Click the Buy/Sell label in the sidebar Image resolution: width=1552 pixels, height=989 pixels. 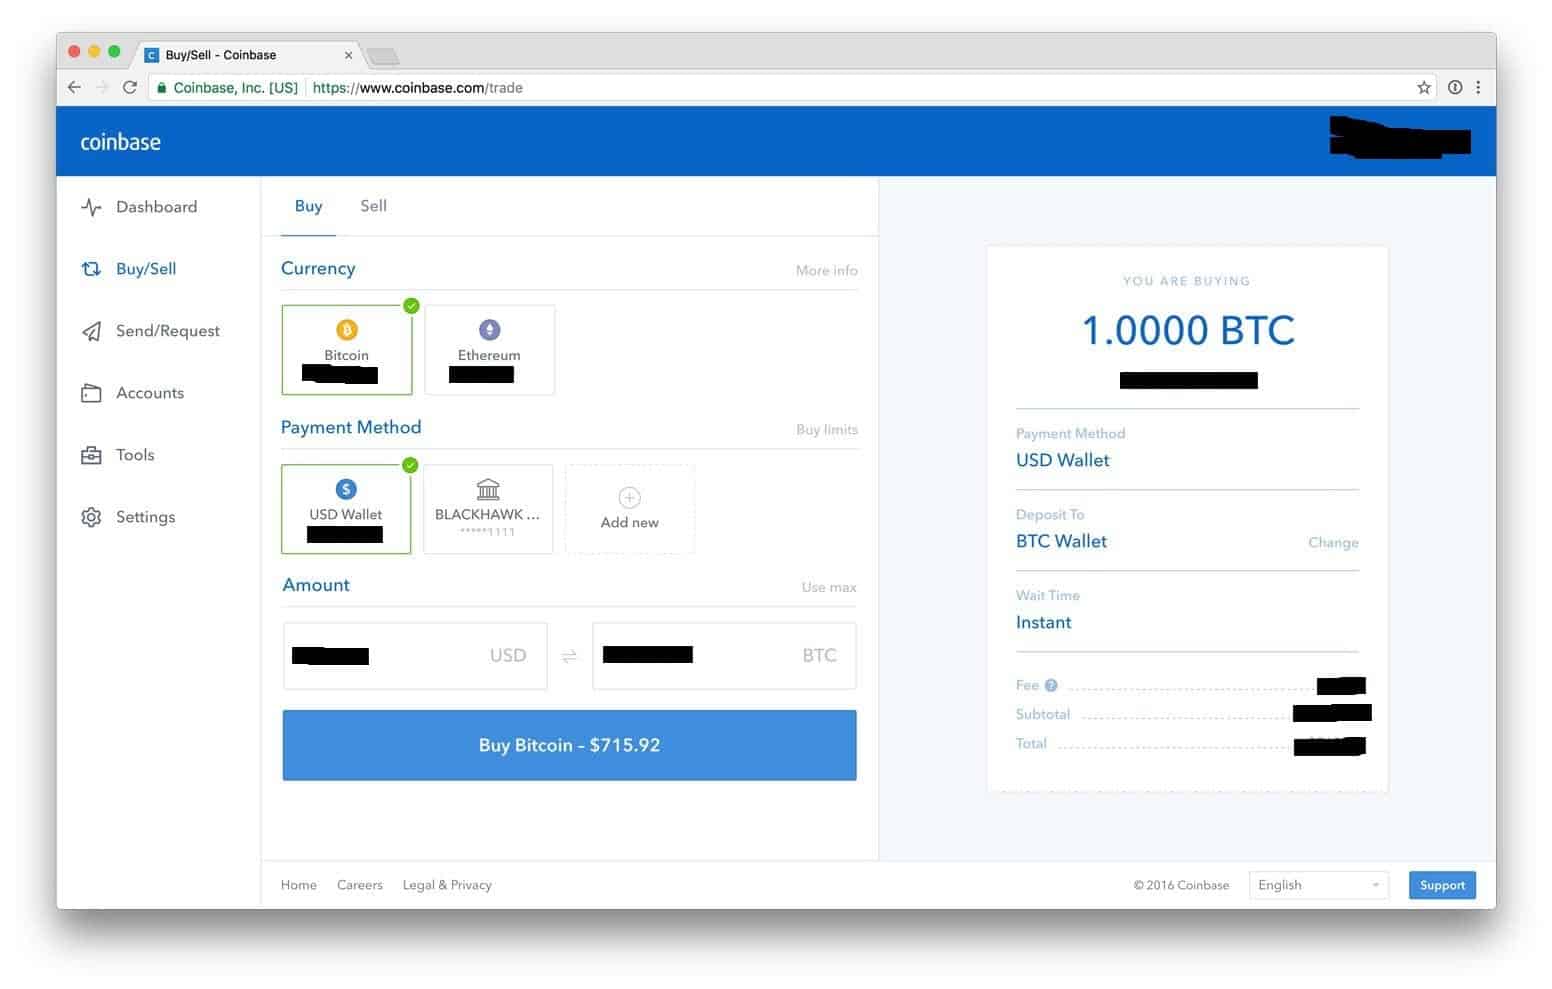[146, 269]
